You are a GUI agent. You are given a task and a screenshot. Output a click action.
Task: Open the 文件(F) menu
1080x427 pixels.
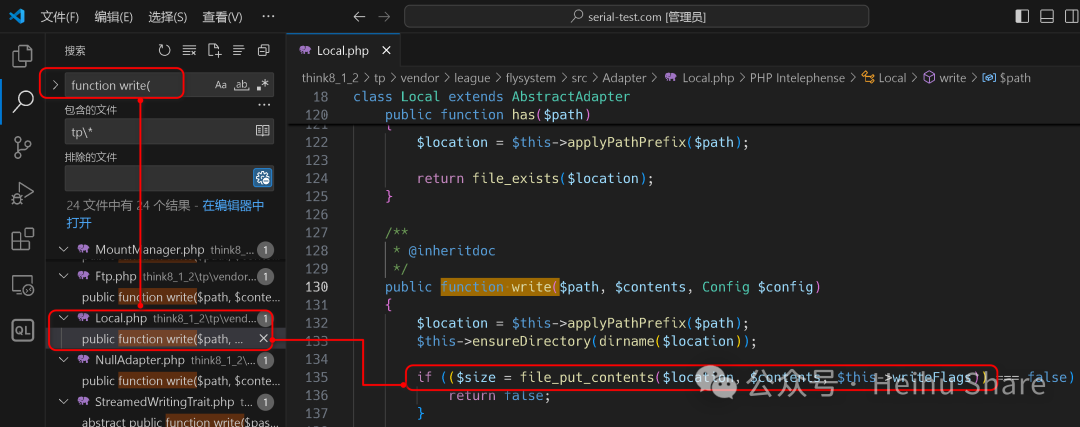point(59,17)
